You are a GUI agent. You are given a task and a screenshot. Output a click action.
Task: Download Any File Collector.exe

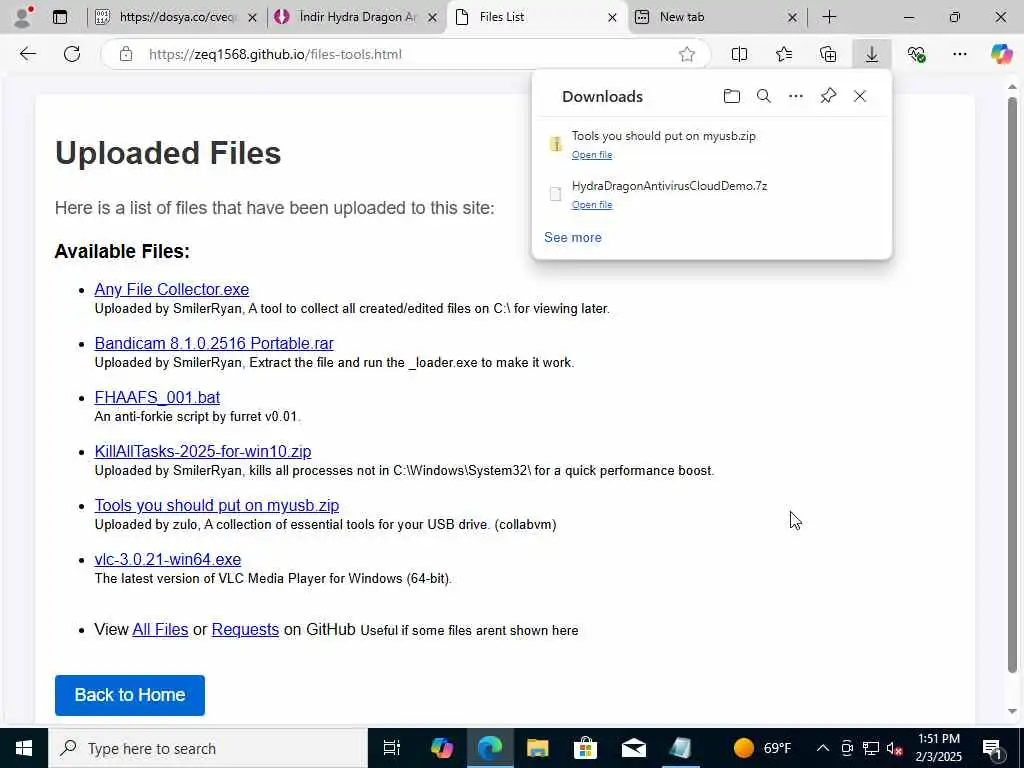pos(172,289)
